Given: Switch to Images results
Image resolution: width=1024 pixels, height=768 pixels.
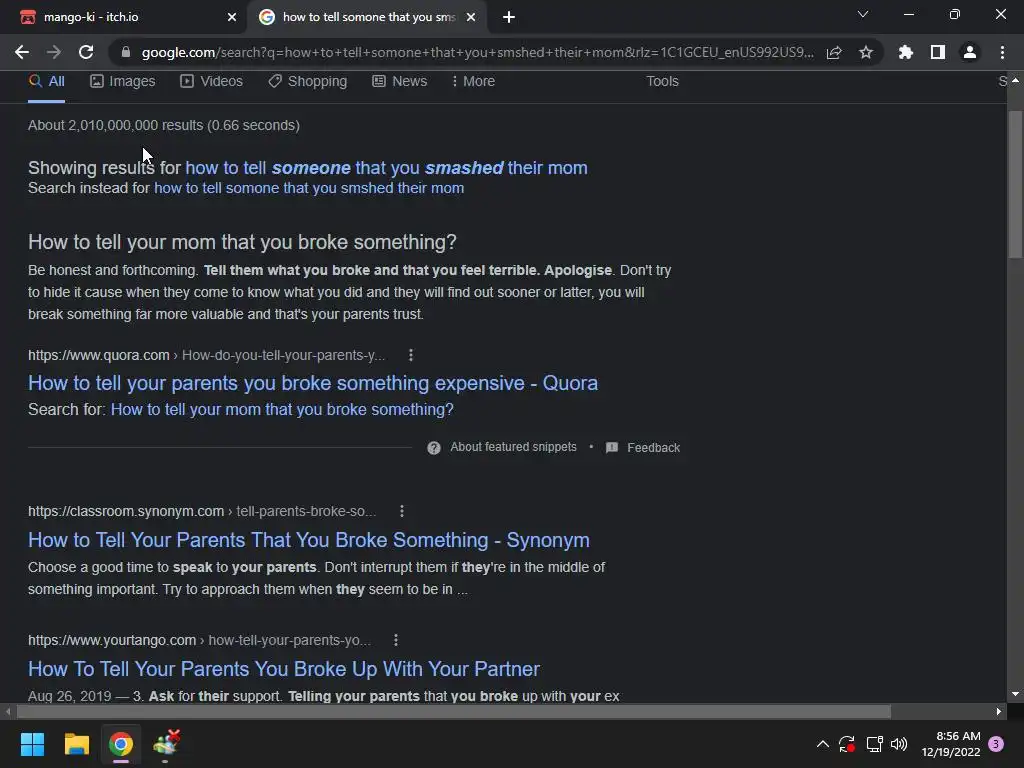Looking at the screenshot, I should (x=123, y=82).
